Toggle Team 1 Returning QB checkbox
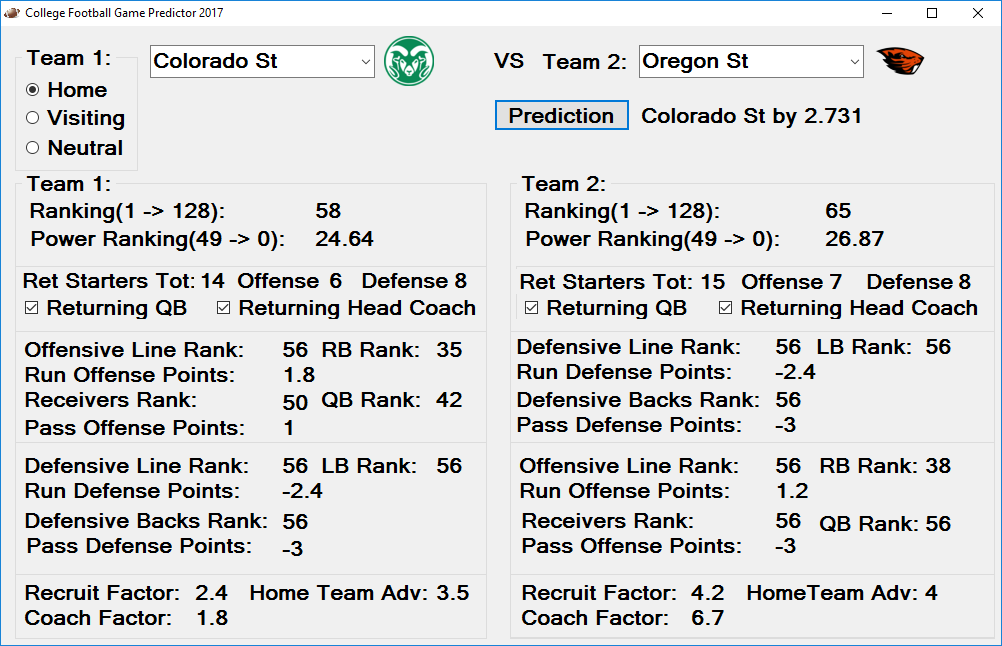This screenshot has height=646, width=1002. point(31,308)
